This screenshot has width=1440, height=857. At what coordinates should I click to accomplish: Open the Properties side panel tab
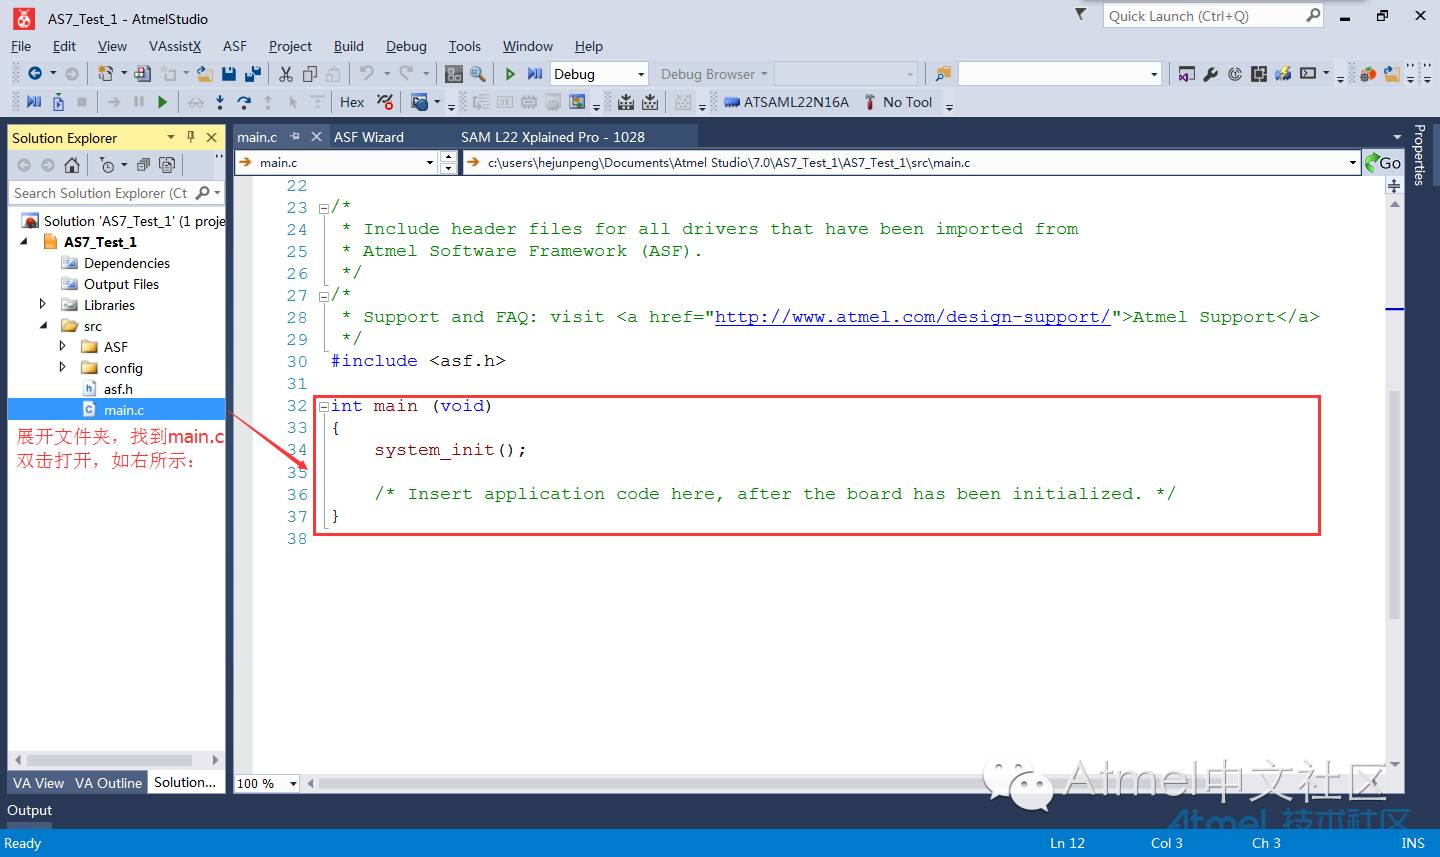point(1419,155)
